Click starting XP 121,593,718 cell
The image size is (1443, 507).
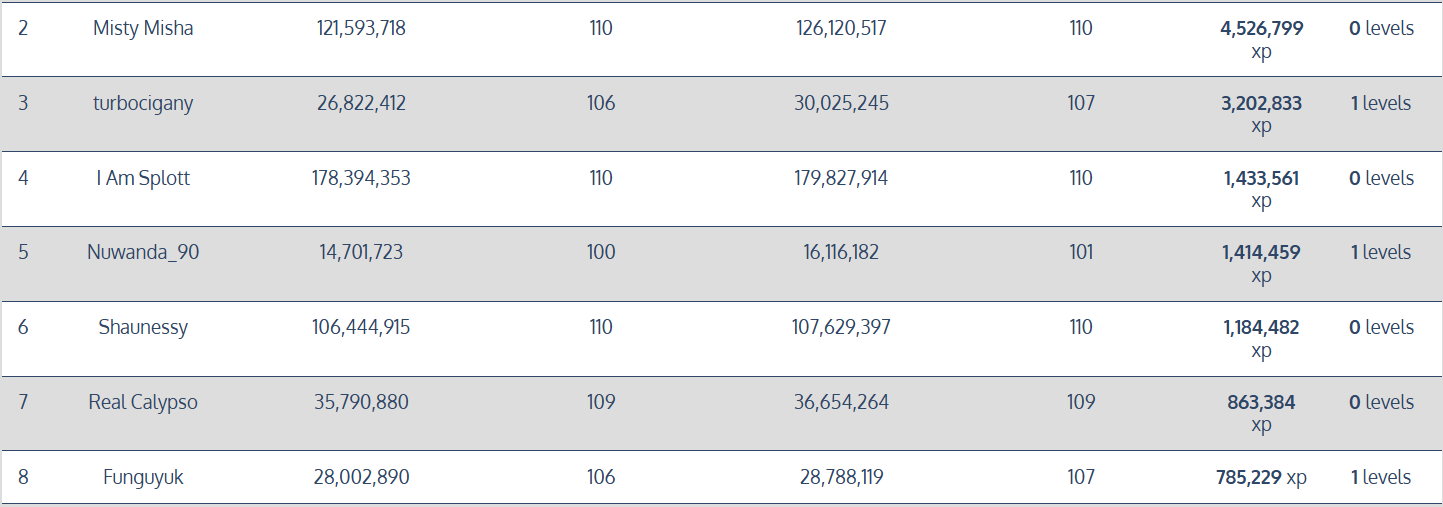[x=361, y=28]
